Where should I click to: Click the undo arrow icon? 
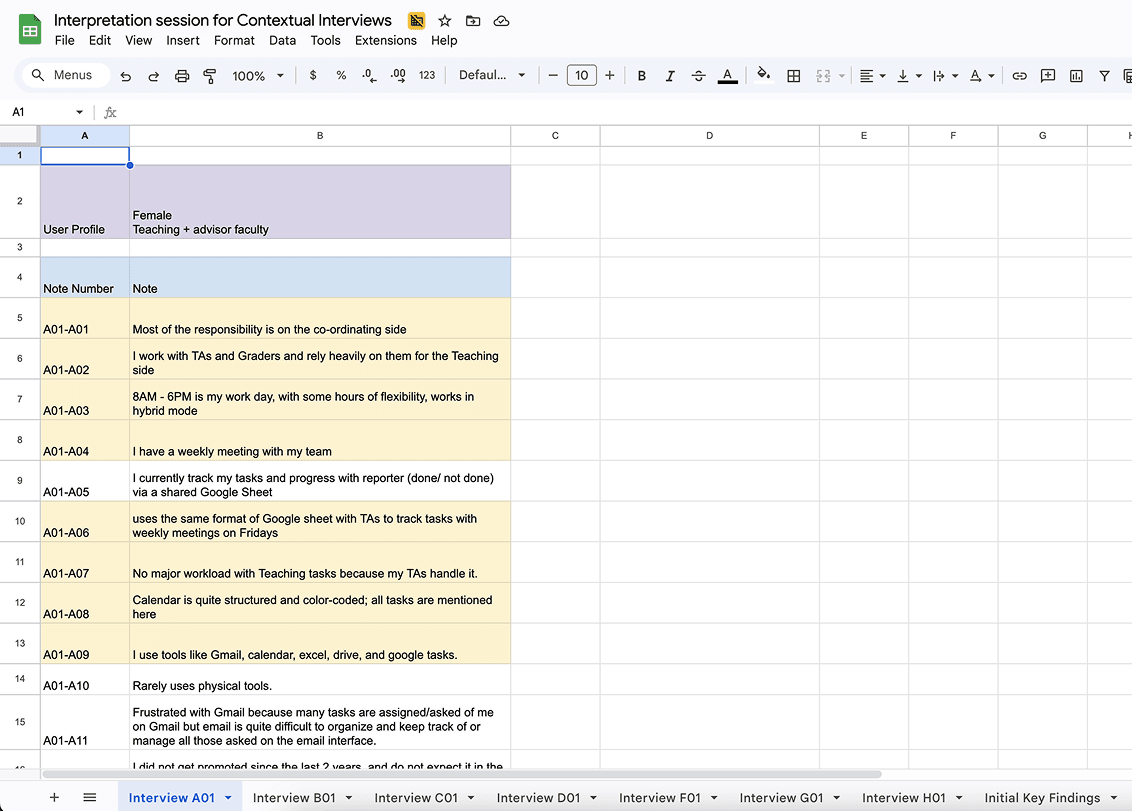[125, 76]
